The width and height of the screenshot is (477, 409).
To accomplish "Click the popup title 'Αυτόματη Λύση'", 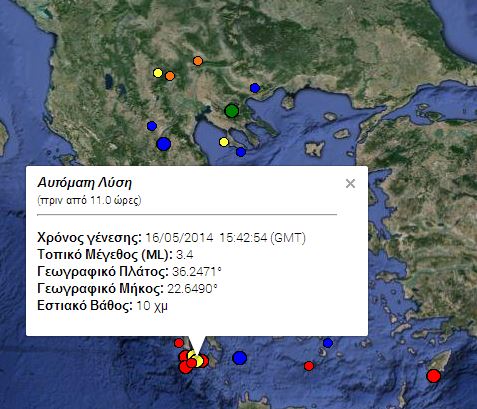I will click(x=85, y=183).
